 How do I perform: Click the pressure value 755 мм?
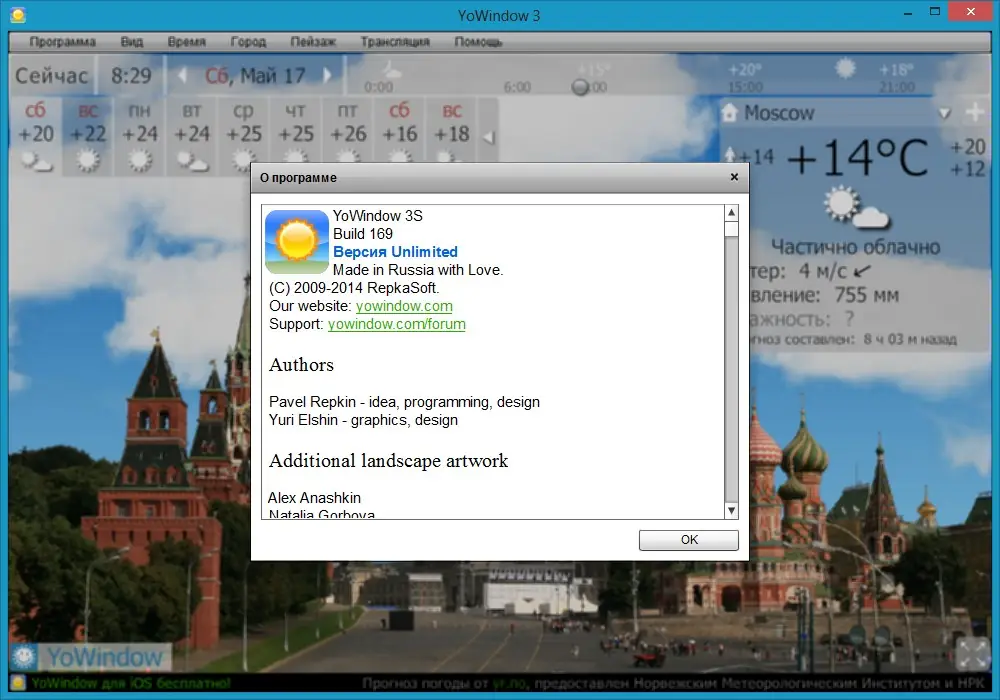point(867,295)
